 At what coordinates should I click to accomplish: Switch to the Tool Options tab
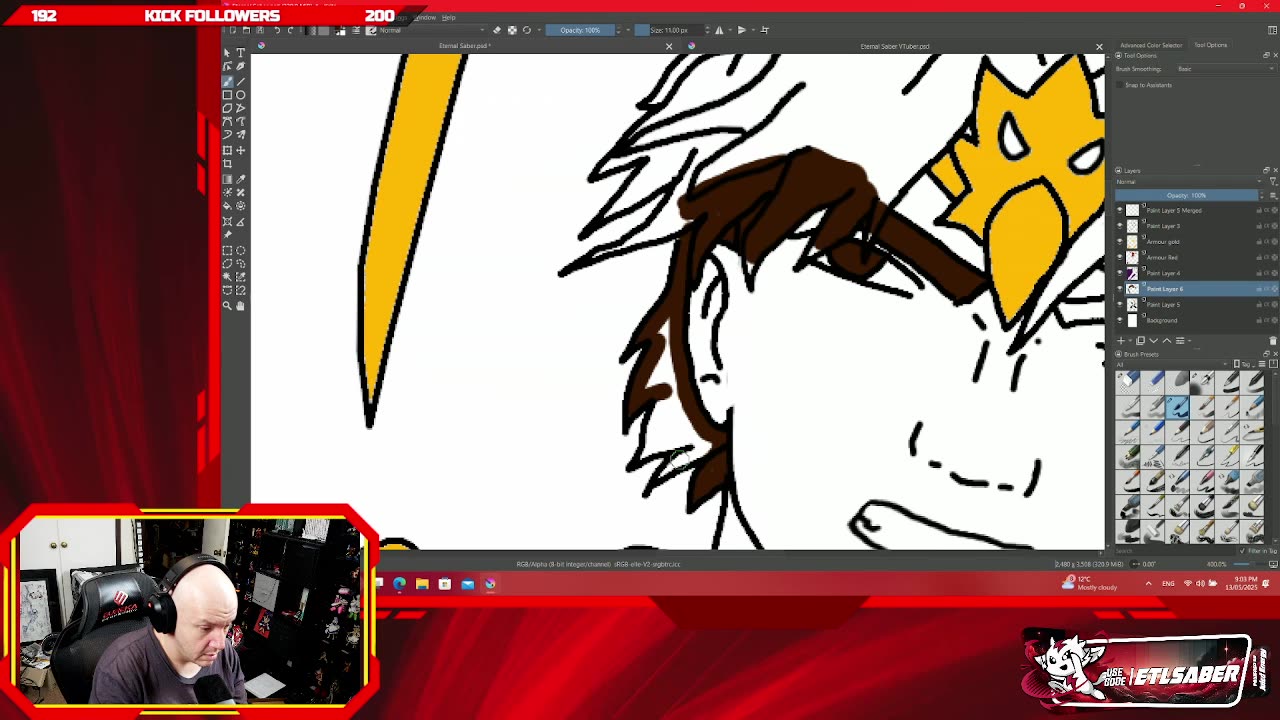pos(1211,45)
